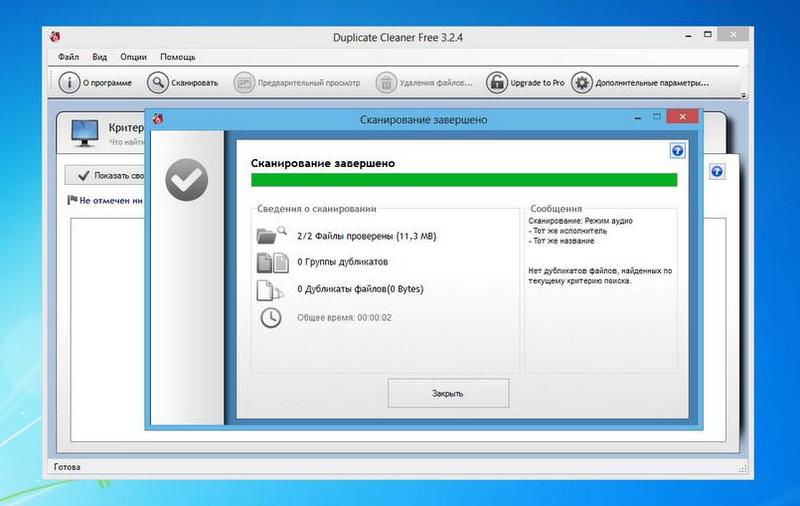Open the Вид menu
Screen dimensions: 800x506
(x=99, y=57)
